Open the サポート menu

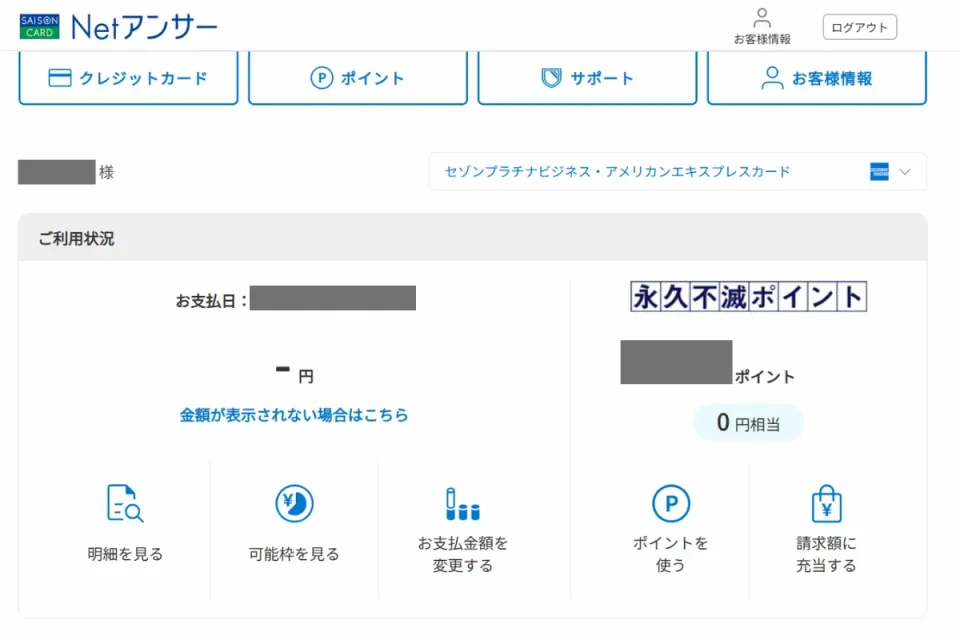point(587,78)
